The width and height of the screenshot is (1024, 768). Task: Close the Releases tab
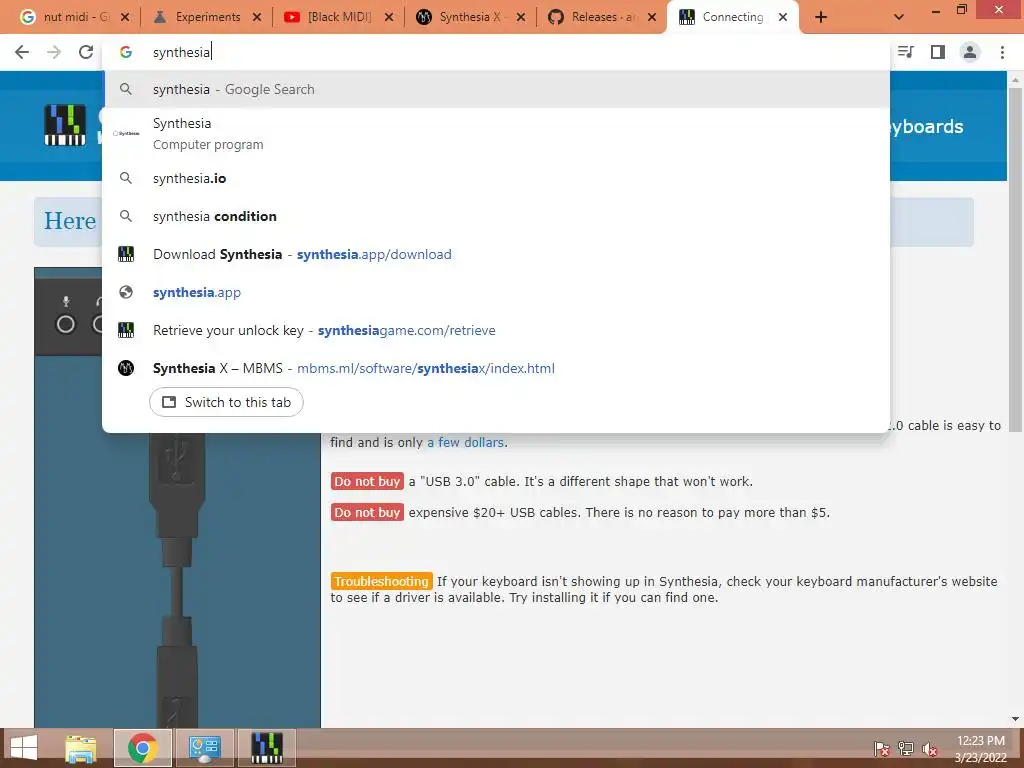point(652,18)
